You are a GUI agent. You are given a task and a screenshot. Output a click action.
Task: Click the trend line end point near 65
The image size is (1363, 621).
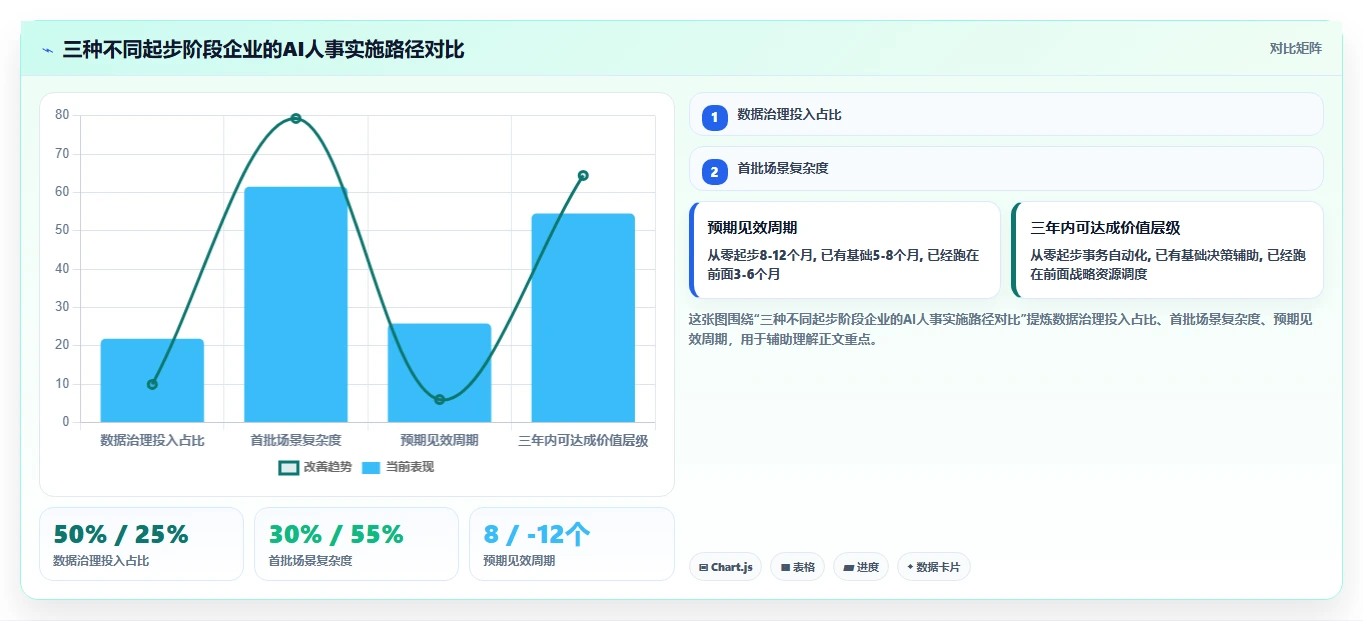583,176
